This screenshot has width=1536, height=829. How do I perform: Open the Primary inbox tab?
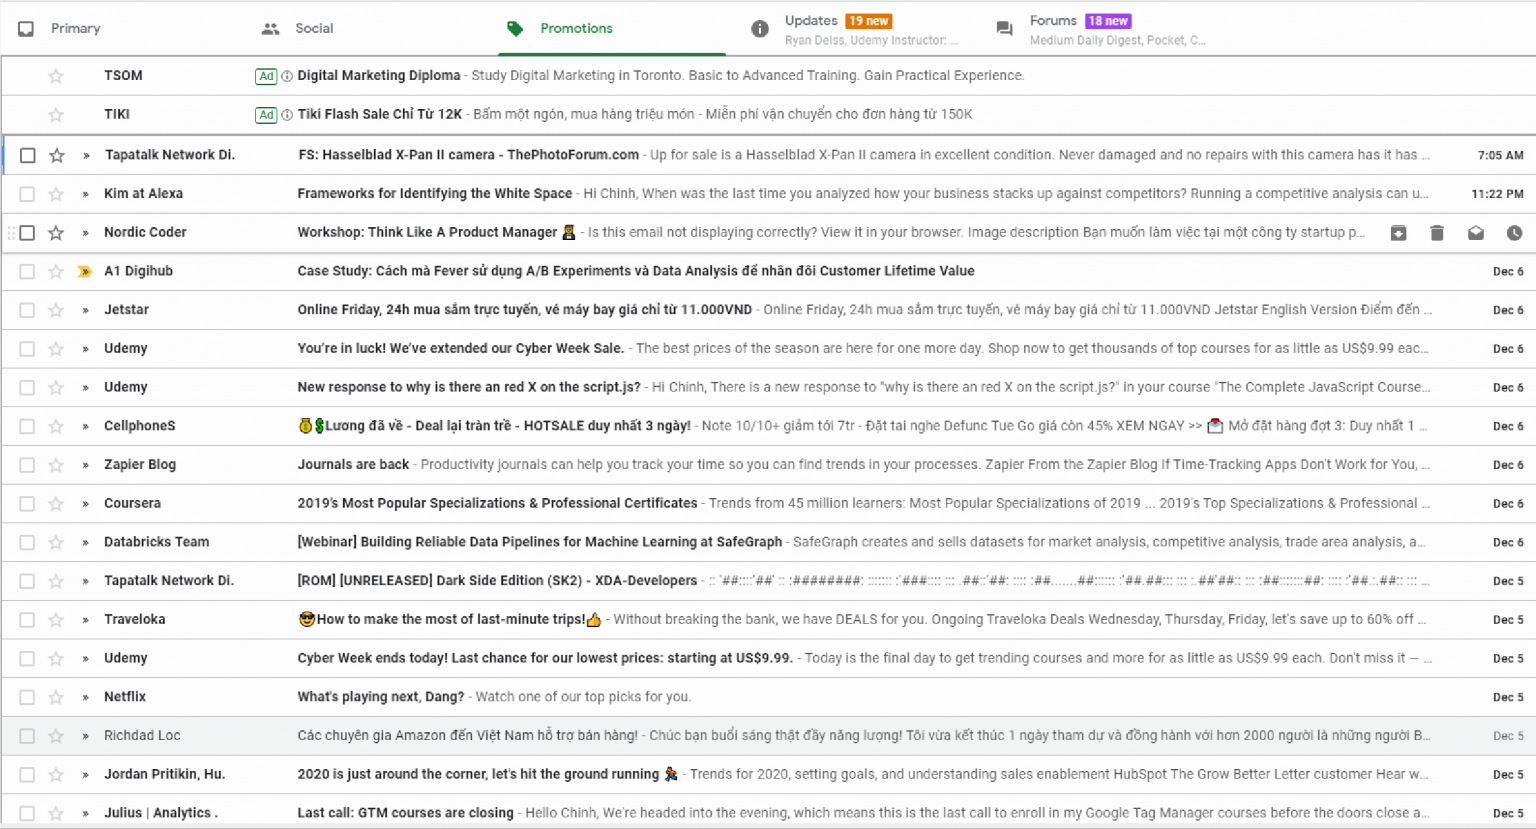coord(75,28)
